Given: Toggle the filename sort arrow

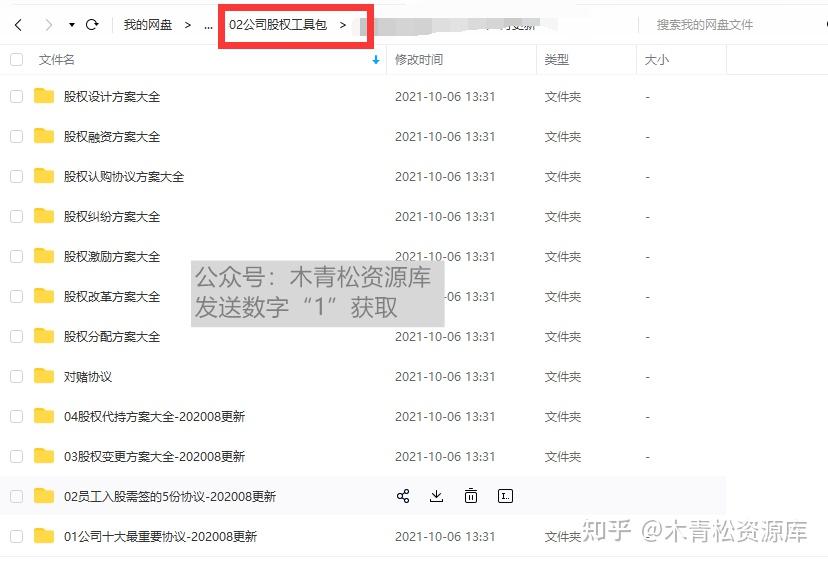Looking at the screenshot, I should (x=376, y=60).
